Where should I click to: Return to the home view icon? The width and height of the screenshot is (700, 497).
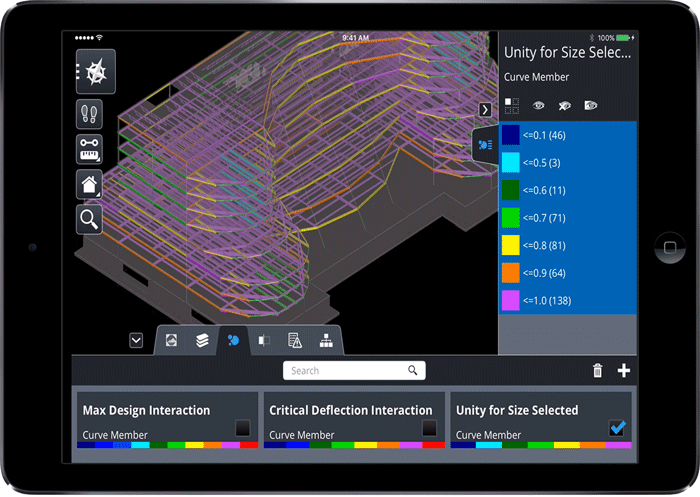coord(89,184)
